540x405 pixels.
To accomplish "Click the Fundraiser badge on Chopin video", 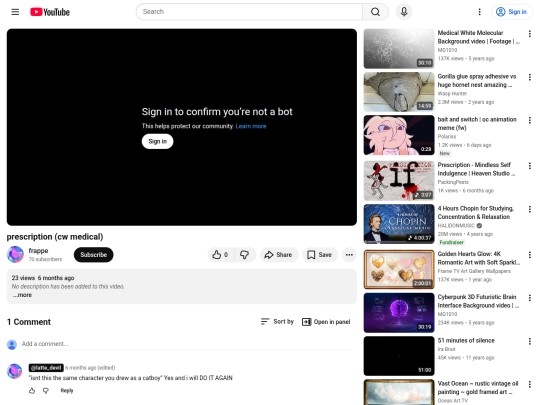I will tap(451, 242).
